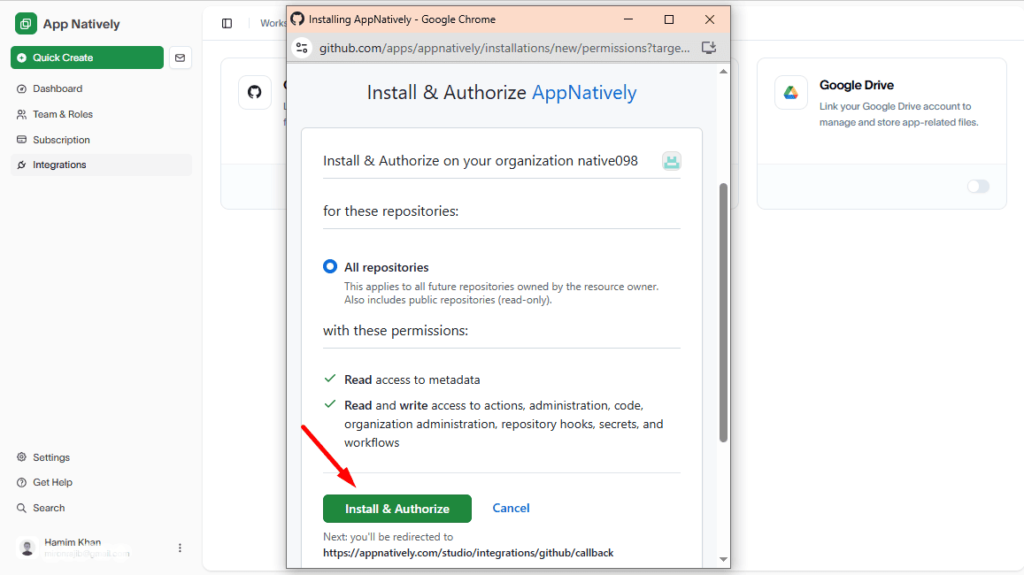Select the All repositories radio button
1024x575 pixels.
tap(330, 267)
